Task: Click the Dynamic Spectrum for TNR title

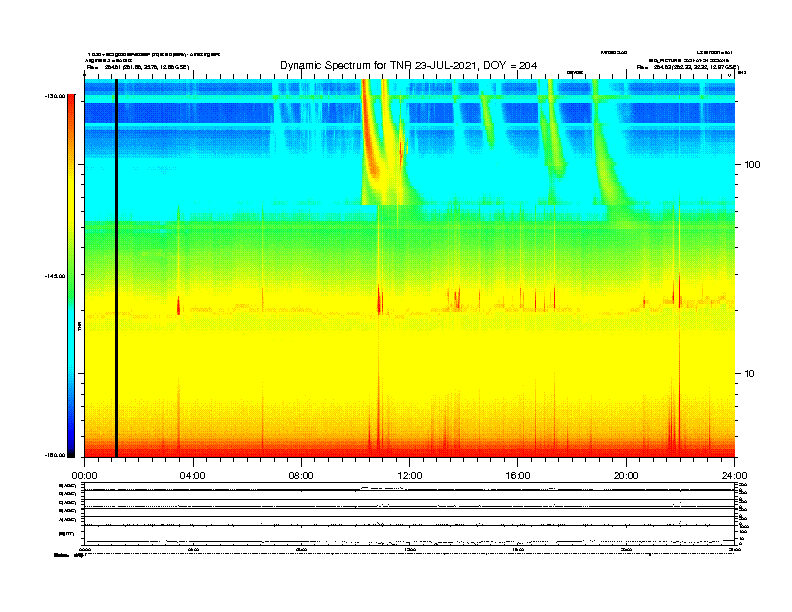Action: click(408, 65)
